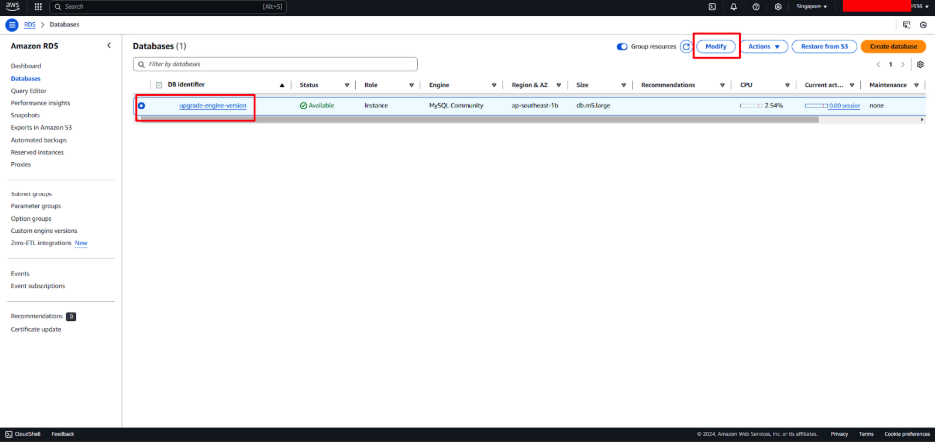Open the Singapore region dropdown
Viewport: 938px width, 442px height.
(812, 7)
